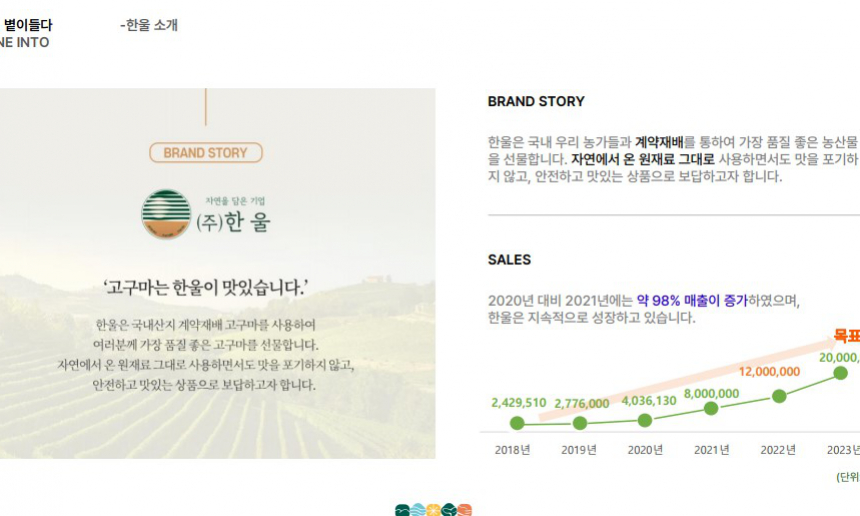Image resolution: width=860 pixels, height=516 pixels.
Task: Click the SALES section heading
Action: [x=509, y=260]
